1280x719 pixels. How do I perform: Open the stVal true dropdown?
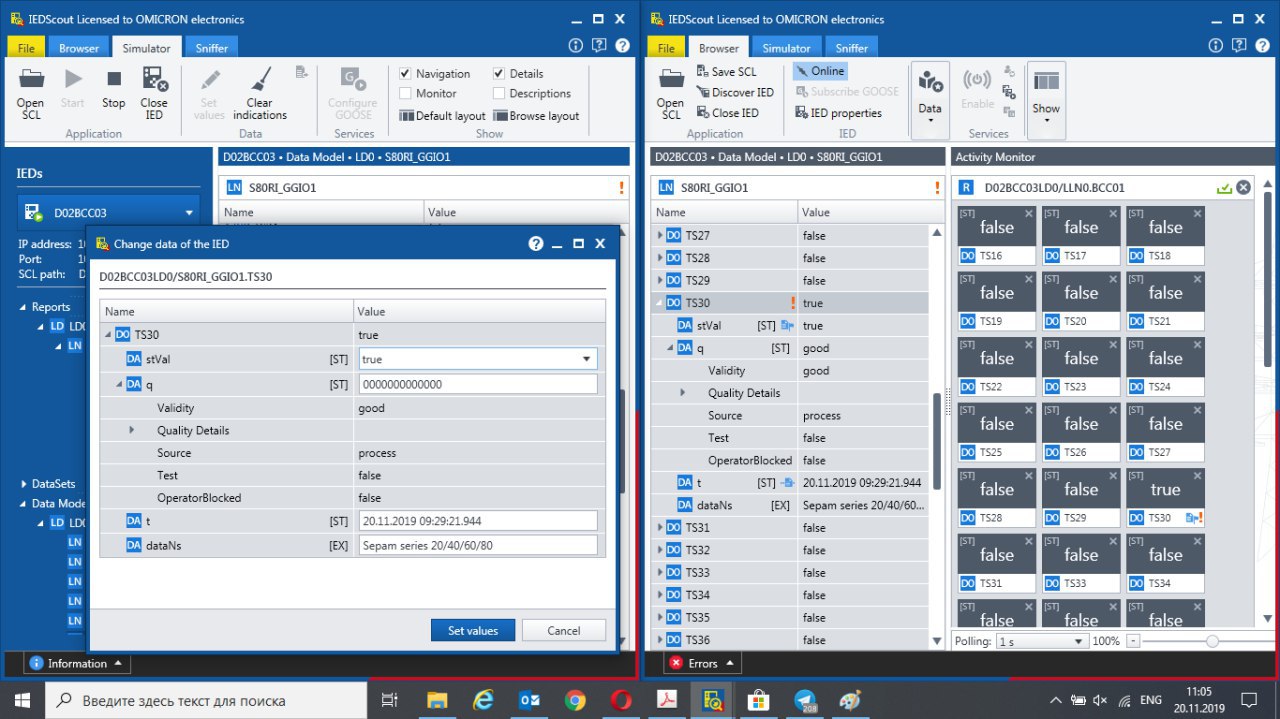coord(585,359)
